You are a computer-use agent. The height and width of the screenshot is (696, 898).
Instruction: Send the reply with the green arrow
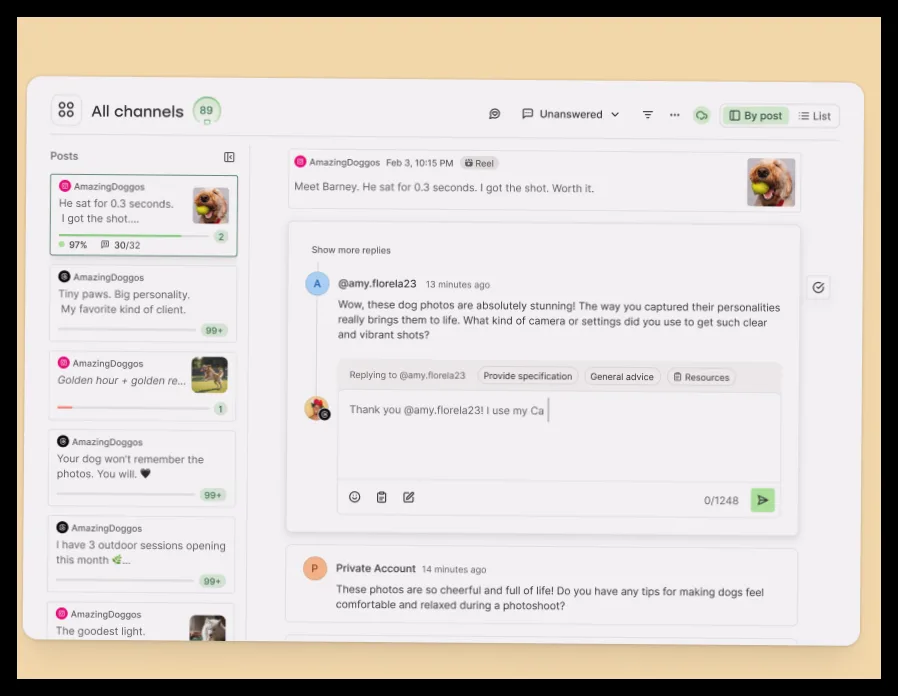pyautogui.click(x=762, y=500)
